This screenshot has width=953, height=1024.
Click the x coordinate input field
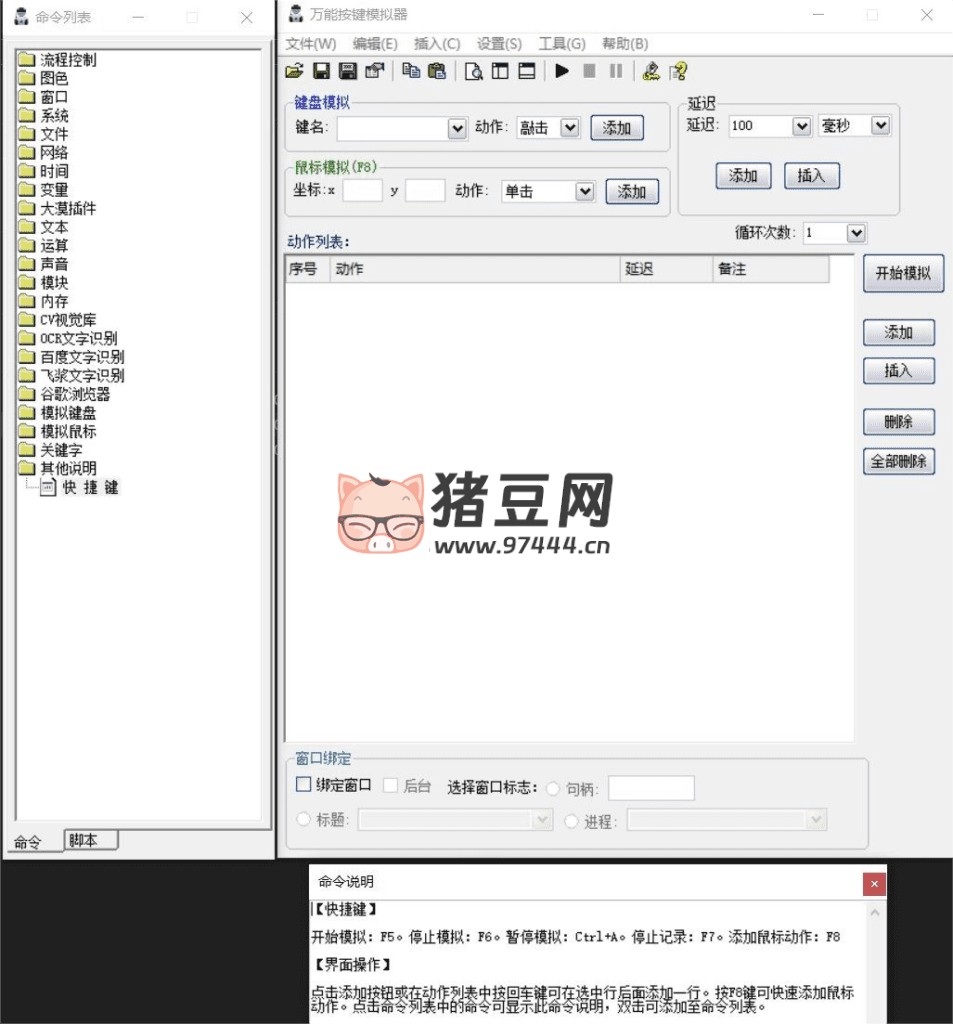[362, 191]
